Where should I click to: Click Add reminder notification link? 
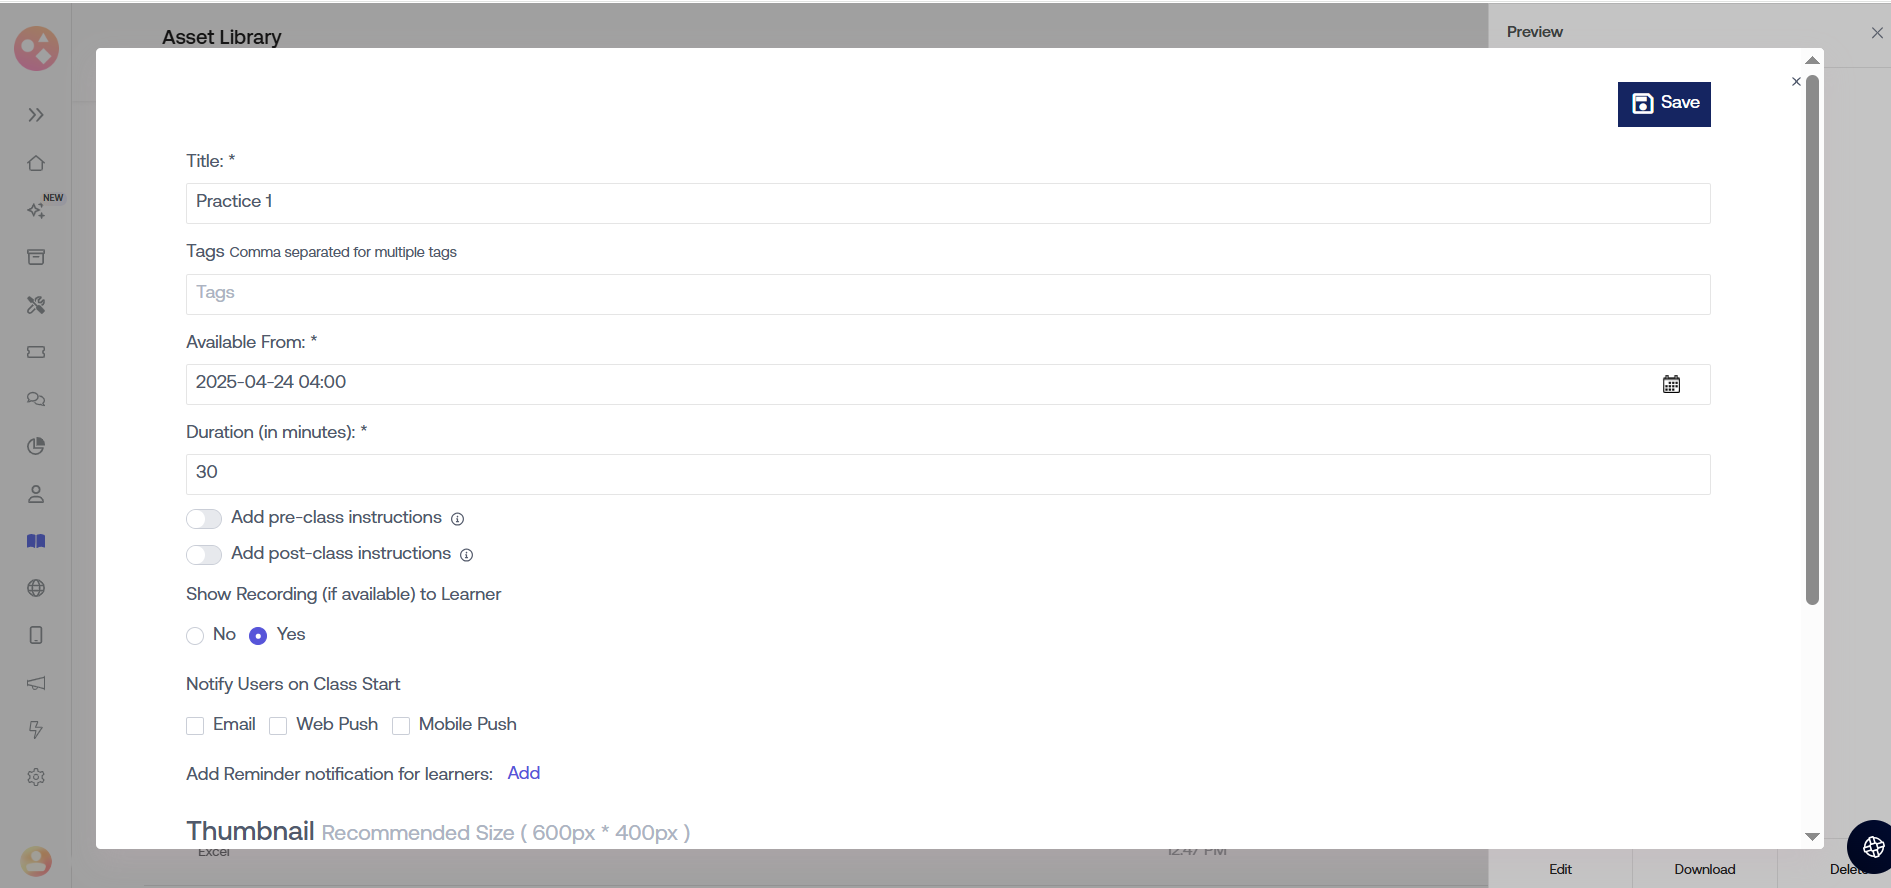(523, 773)
